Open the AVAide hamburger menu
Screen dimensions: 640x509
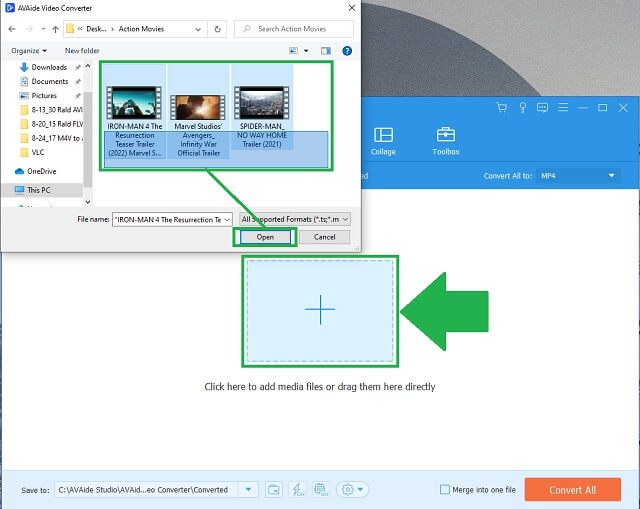pos(563,107)
